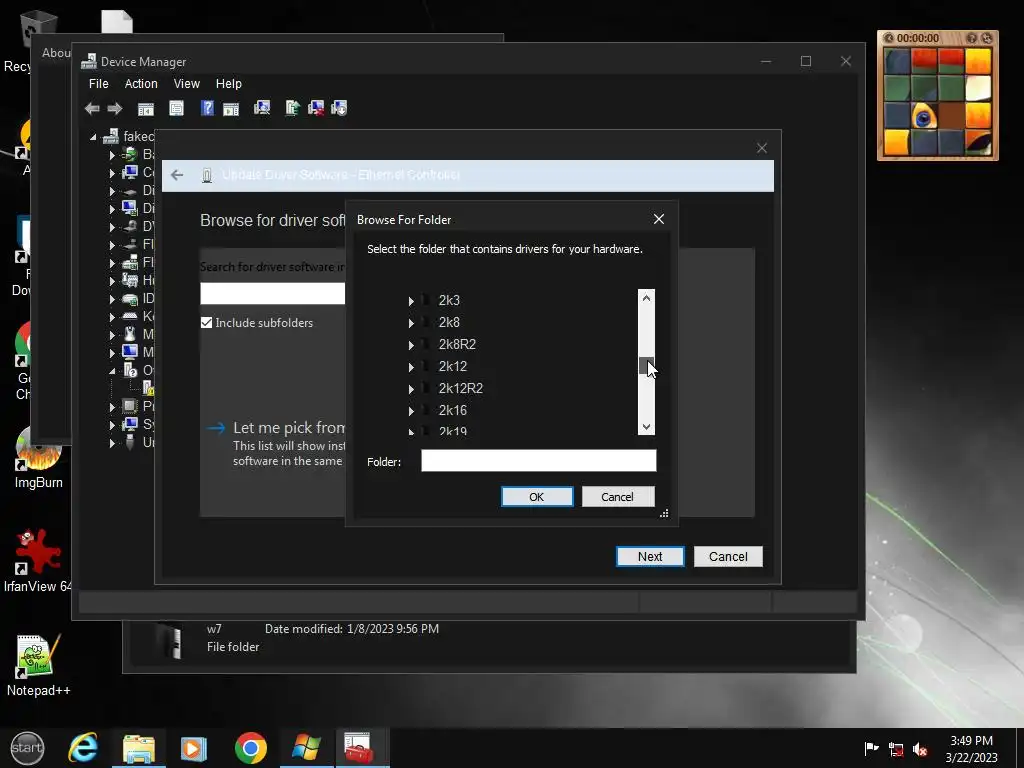1024x768 pixels.
Task: Click Cancel in the Update Driver wizard
Action: (728, 556)
